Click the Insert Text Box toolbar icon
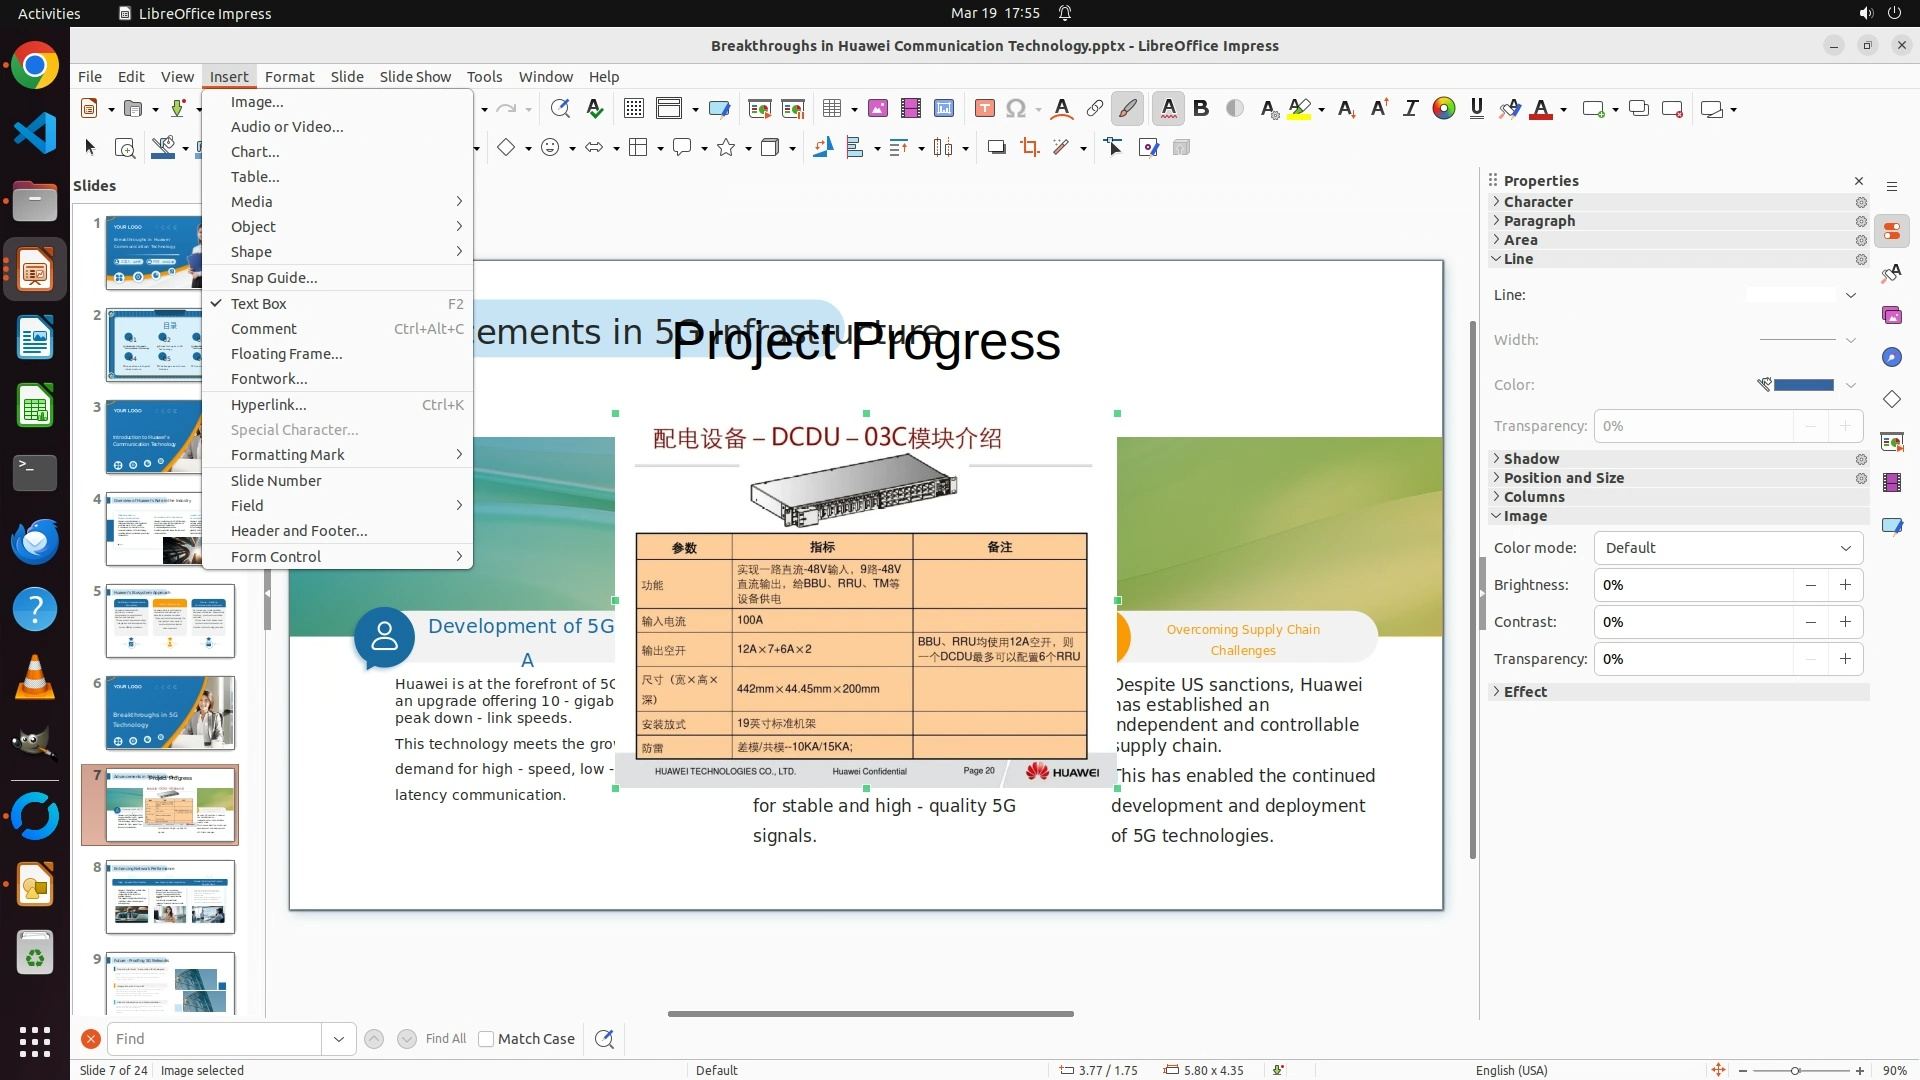Screen dimensions: 1920x1080 tap(984, 109)
